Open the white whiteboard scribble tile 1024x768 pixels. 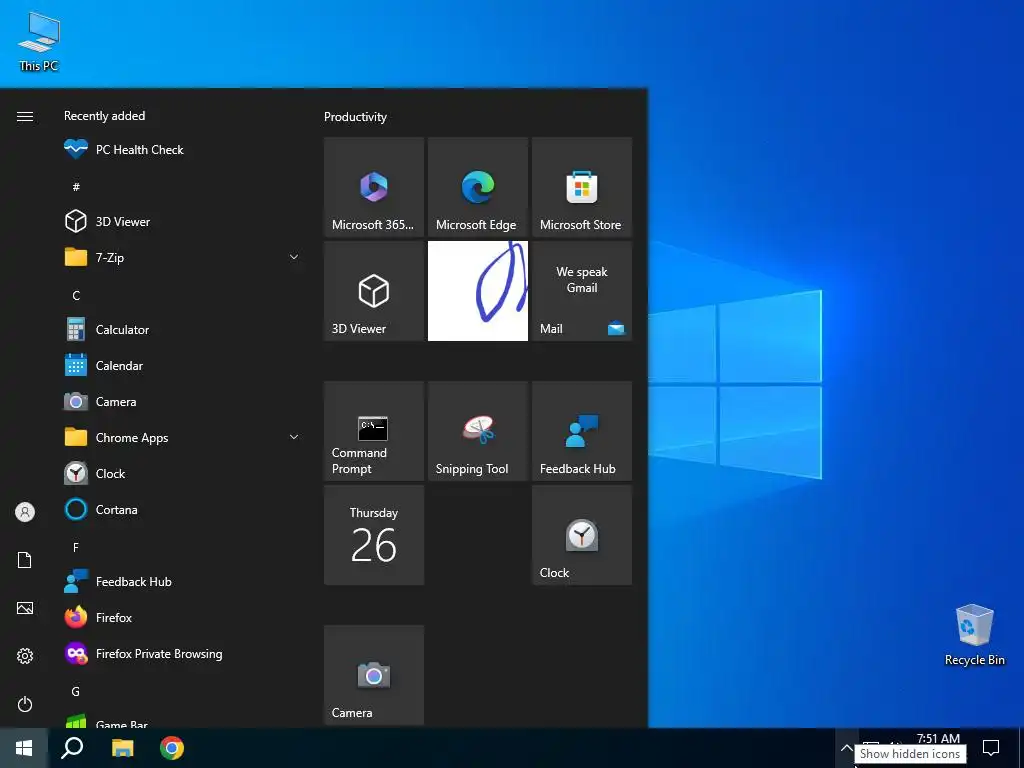(x=478, y=291)
